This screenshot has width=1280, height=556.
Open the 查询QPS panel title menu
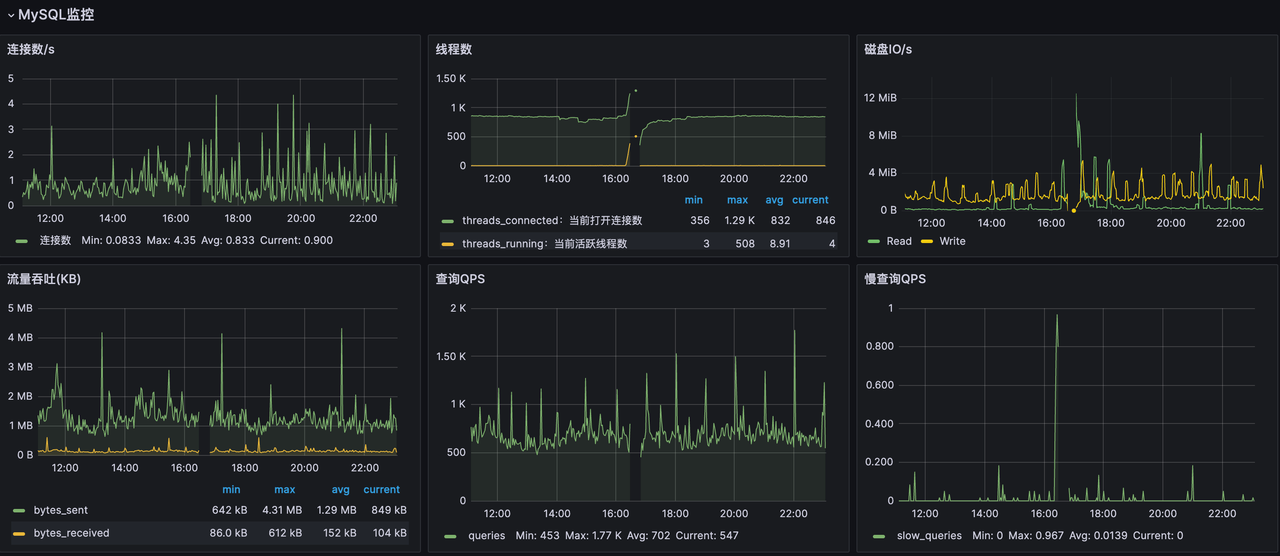pyautogui.click(x=460, y=279)
